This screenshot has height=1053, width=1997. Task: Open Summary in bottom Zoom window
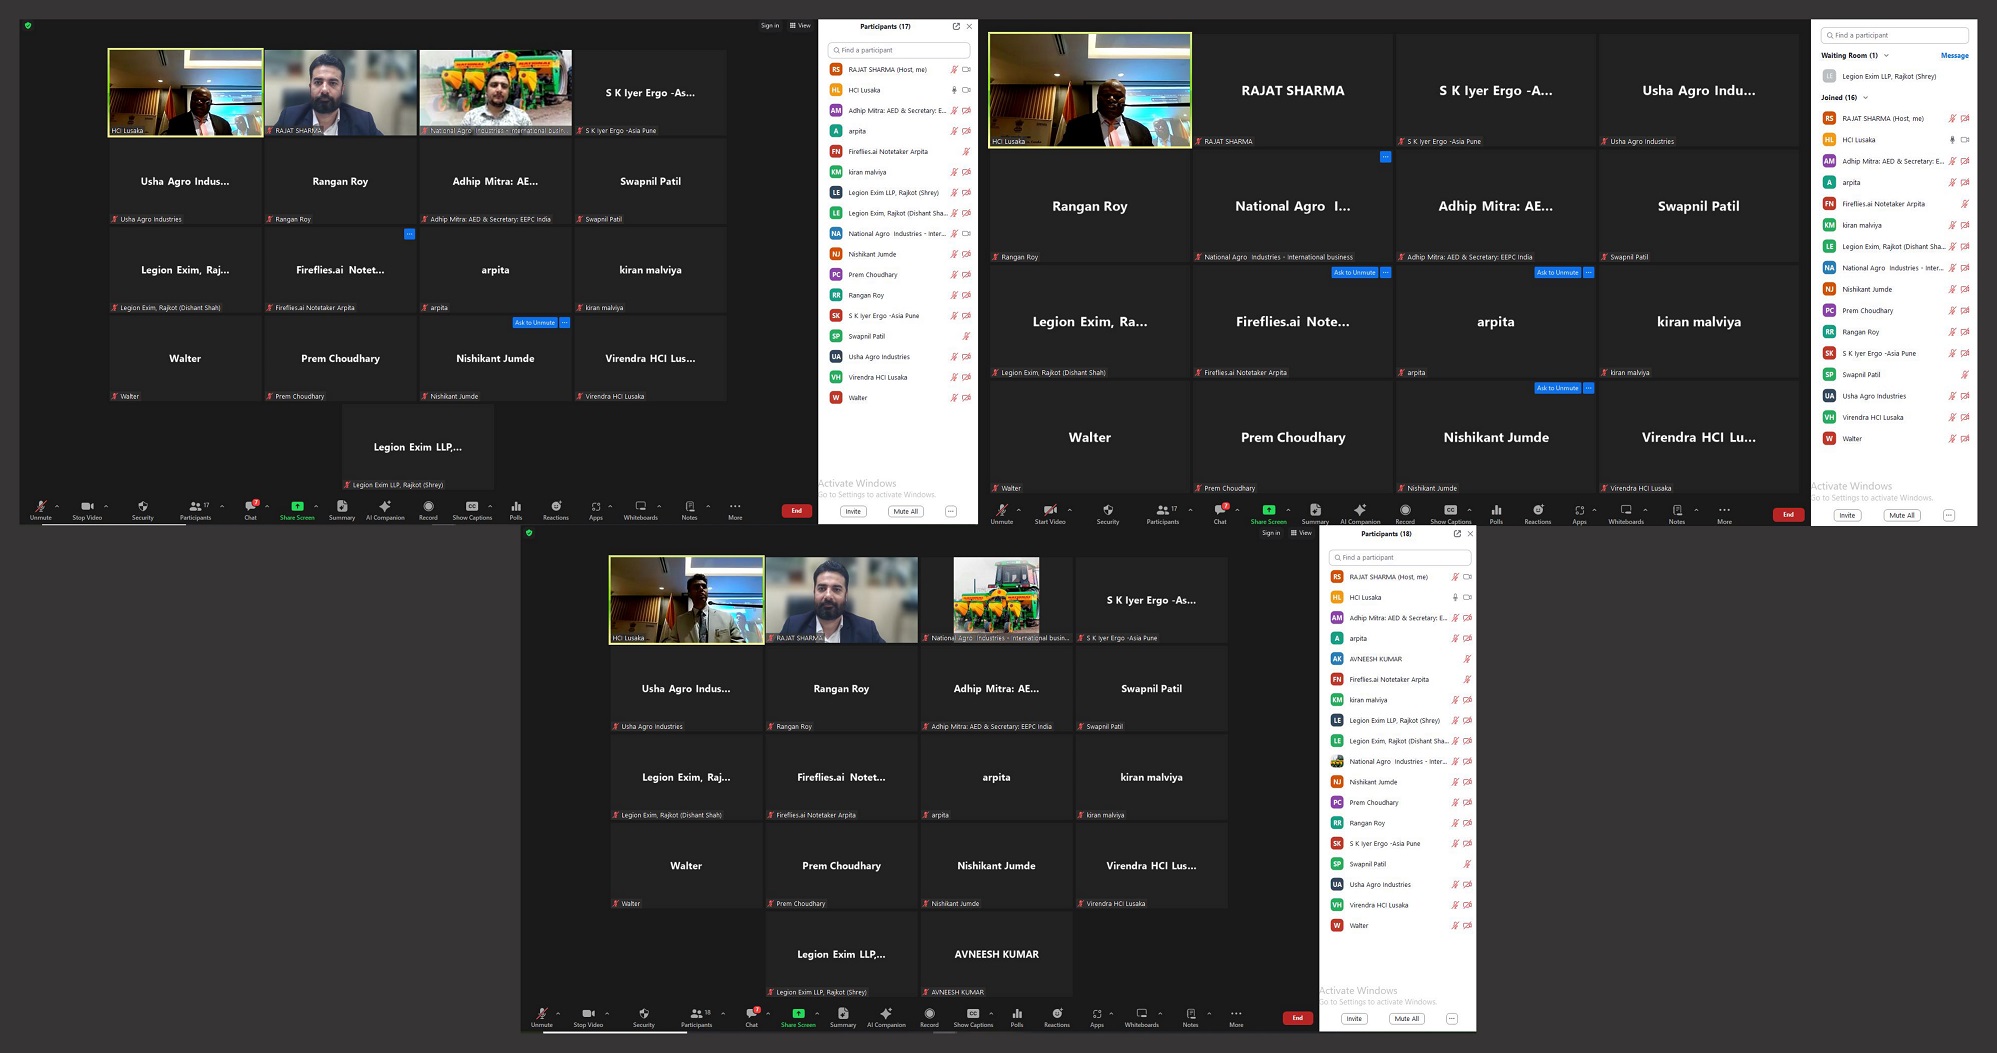pyautogui.click(x=843, y=1017)
